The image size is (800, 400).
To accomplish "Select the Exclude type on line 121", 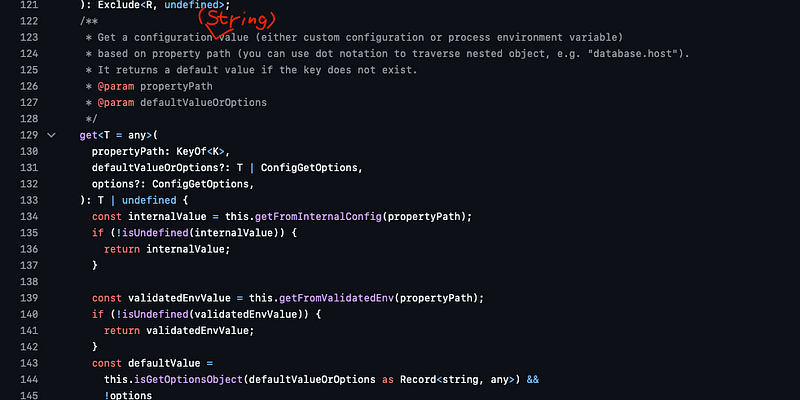I will coord(120,5).
